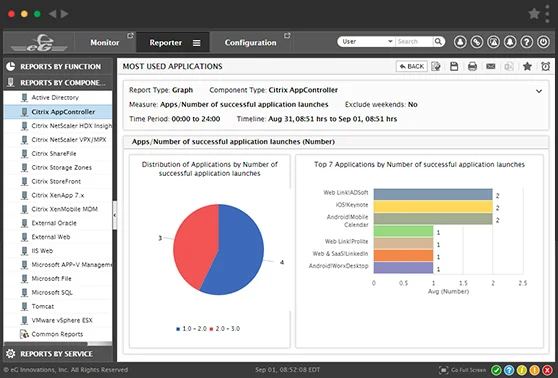This screenshot has height=378, width=558.
Task: Save the report using floppy disk icon
Action: [454, 66]
